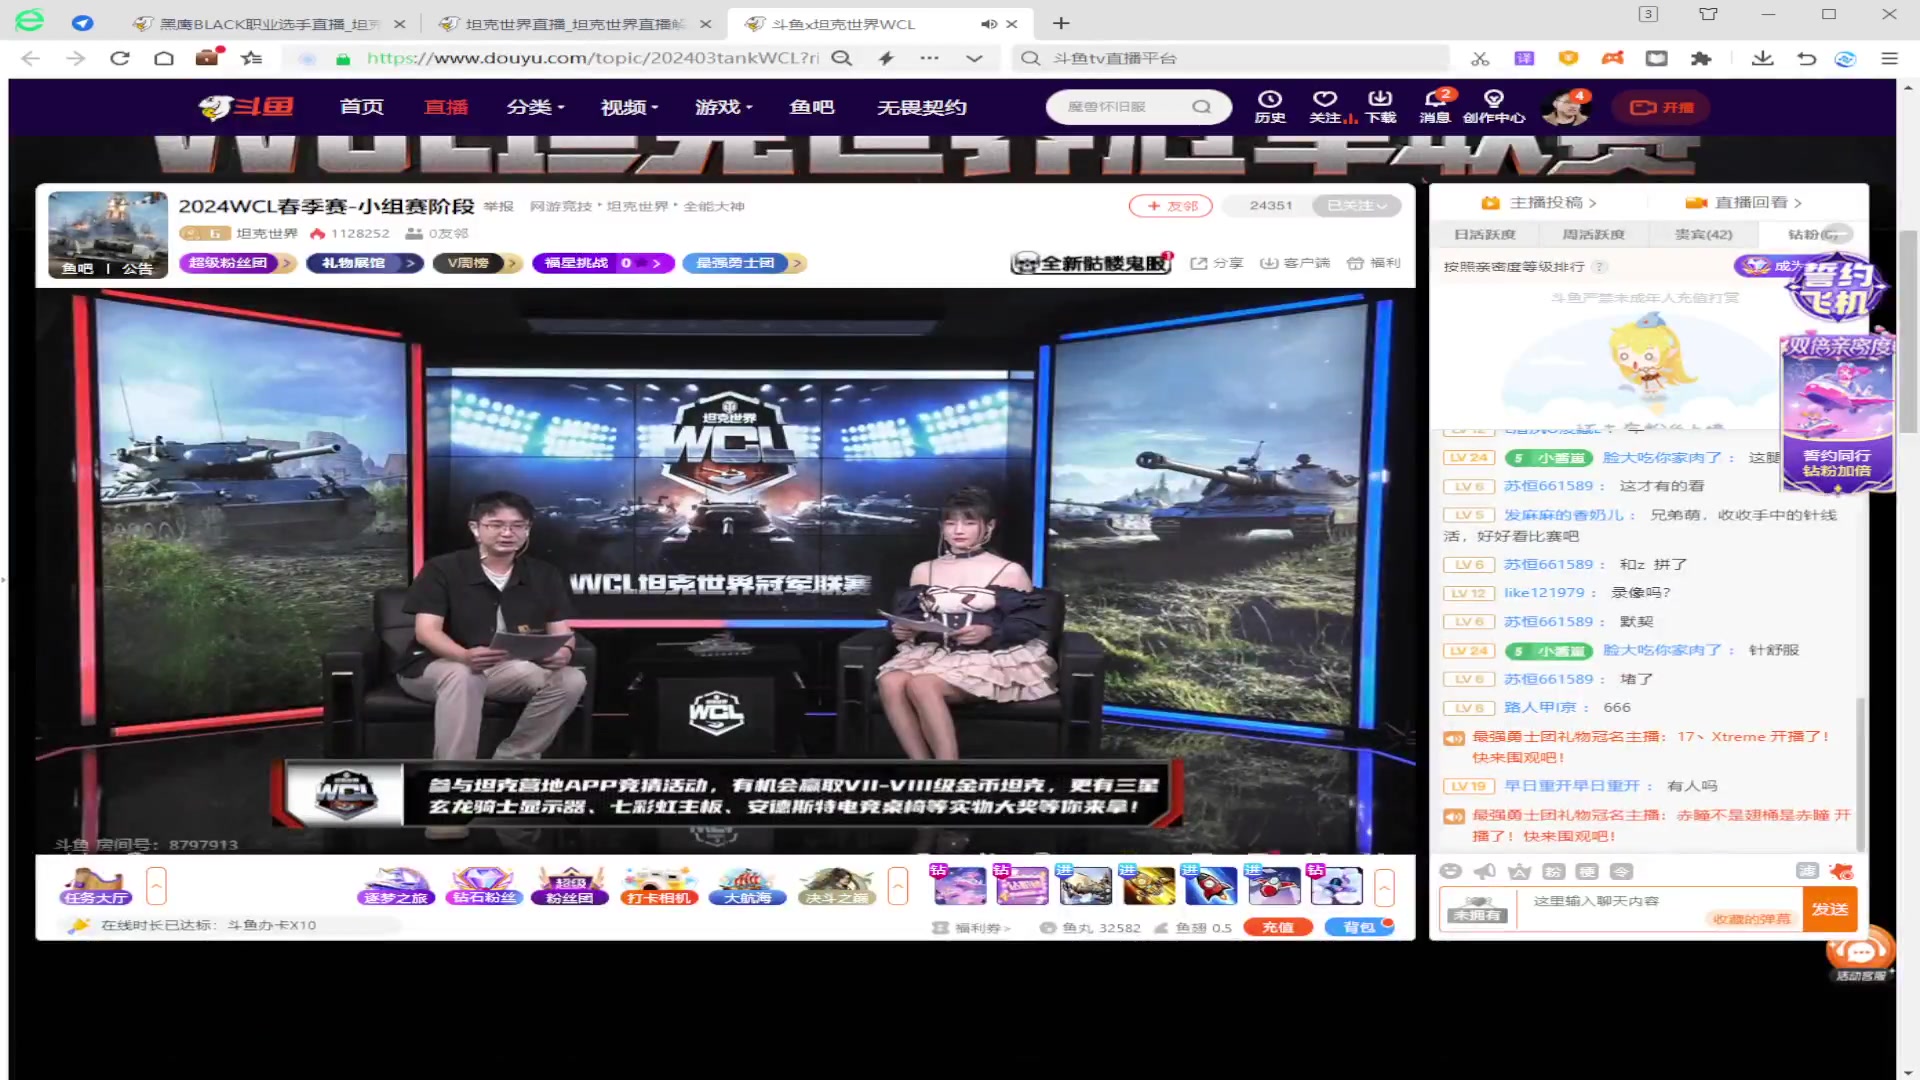1920x1080 pixels.
Task: Open the browser home page icon
Action: tap(164, 58)
